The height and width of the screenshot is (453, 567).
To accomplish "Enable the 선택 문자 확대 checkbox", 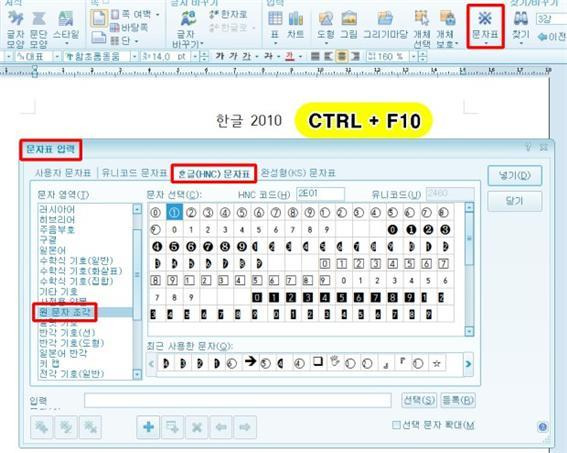I will (396, 425).
